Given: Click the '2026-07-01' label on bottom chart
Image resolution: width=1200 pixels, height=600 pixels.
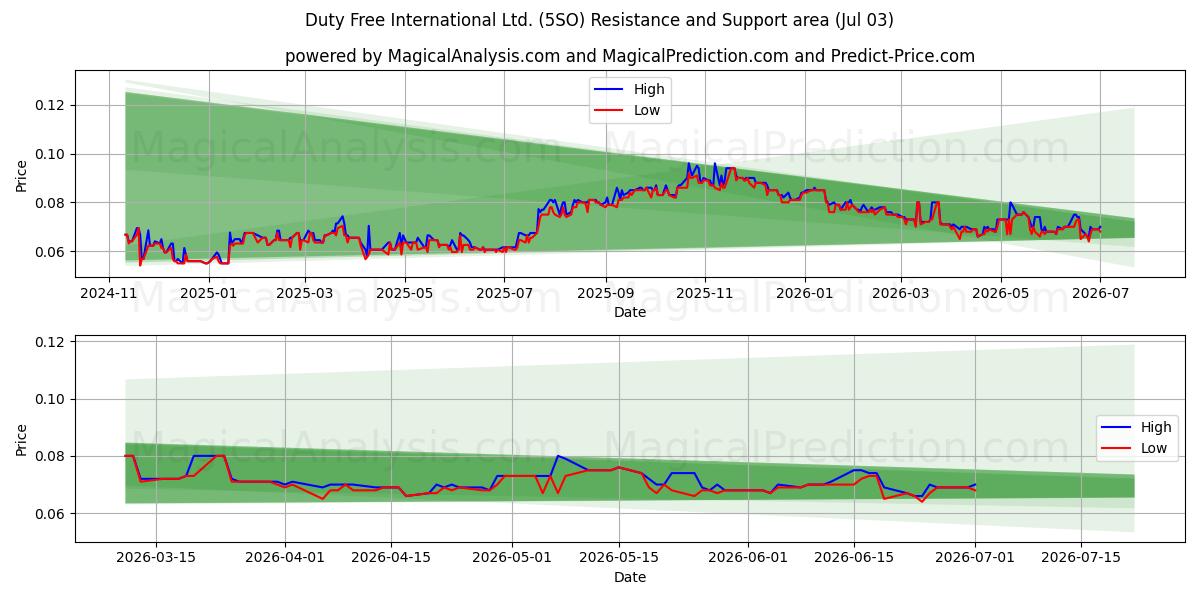Looking at the screenshot, I should click(x=975, y=558).
